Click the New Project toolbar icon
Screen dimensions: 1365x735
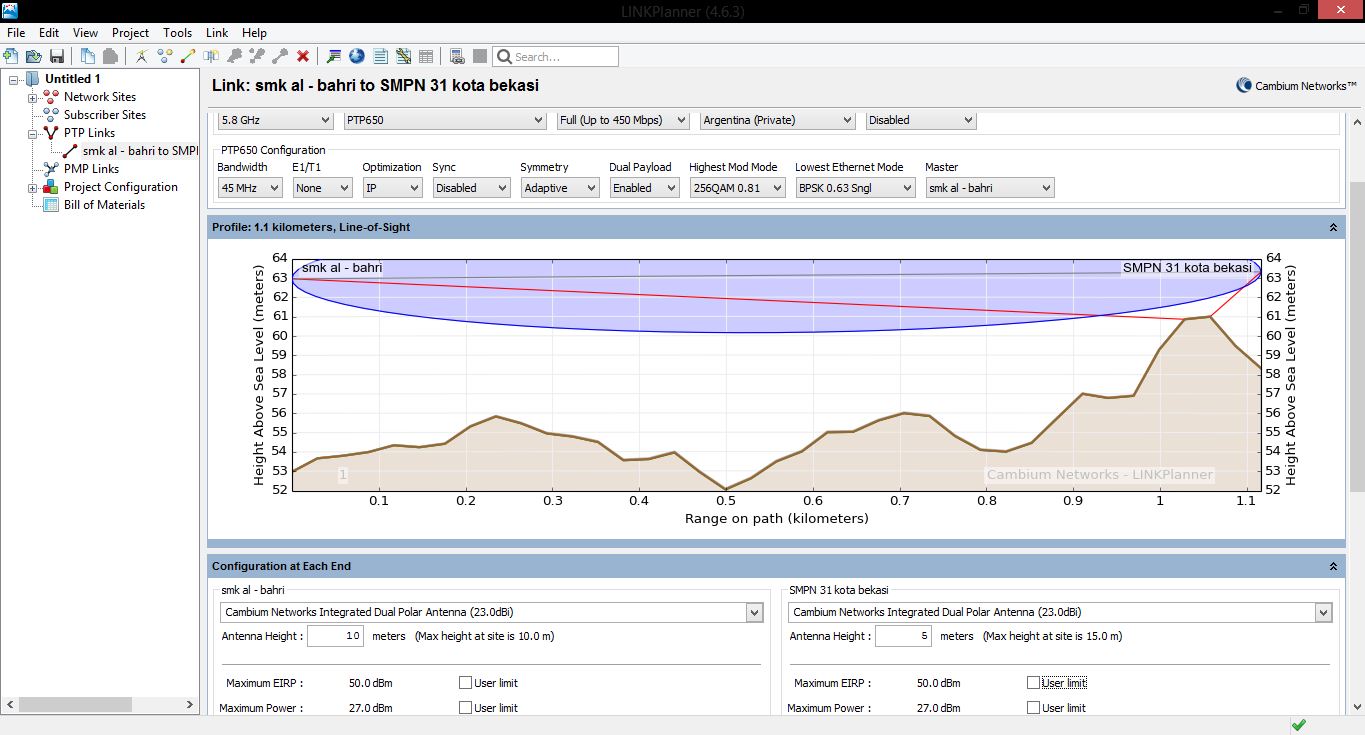click(x=11, y=56)
